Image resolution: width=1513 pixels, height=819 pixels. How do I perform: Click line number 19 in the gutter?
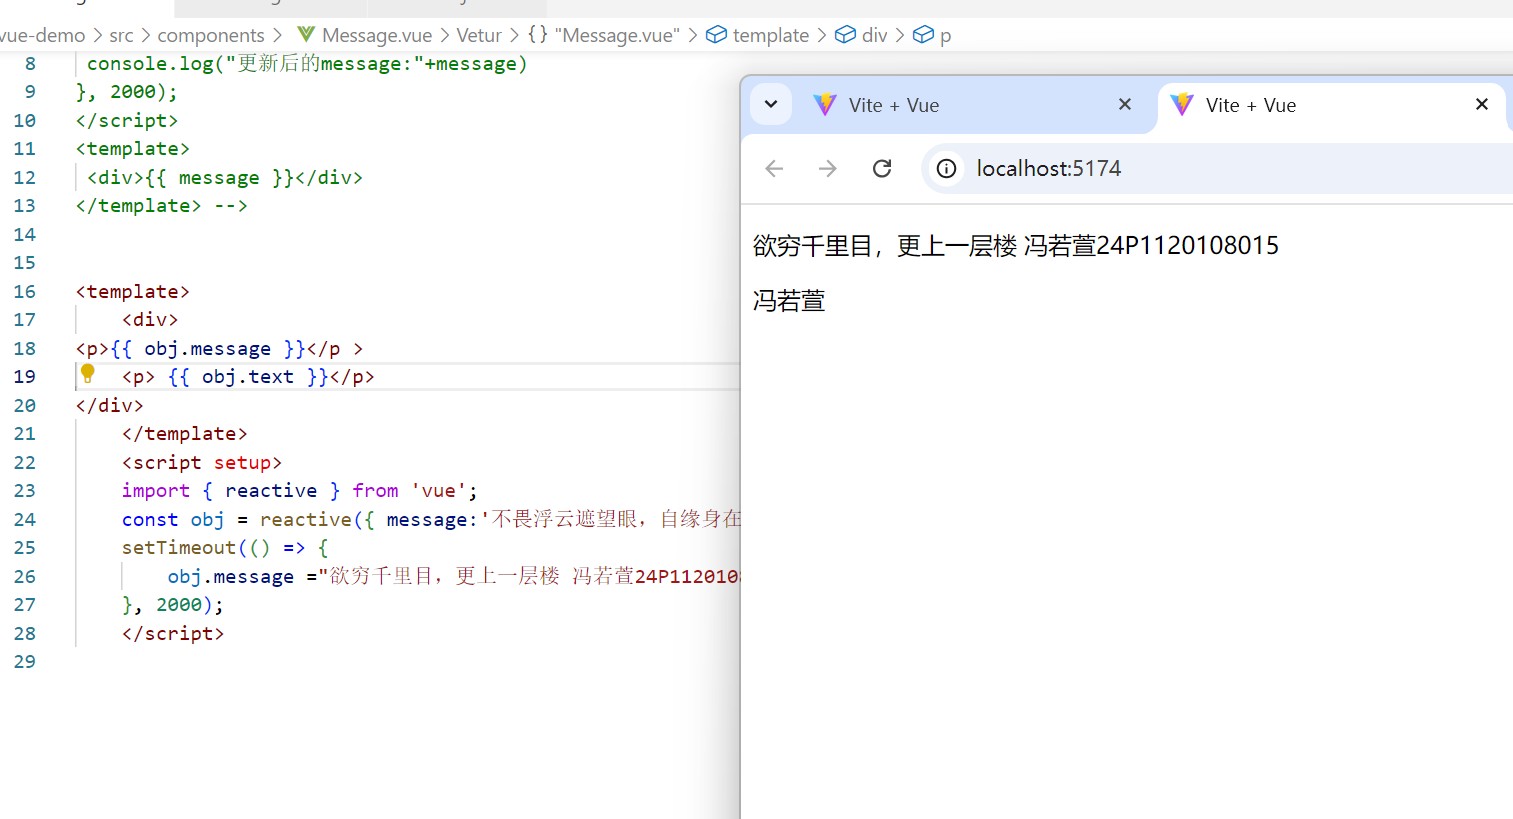point(24,377)
